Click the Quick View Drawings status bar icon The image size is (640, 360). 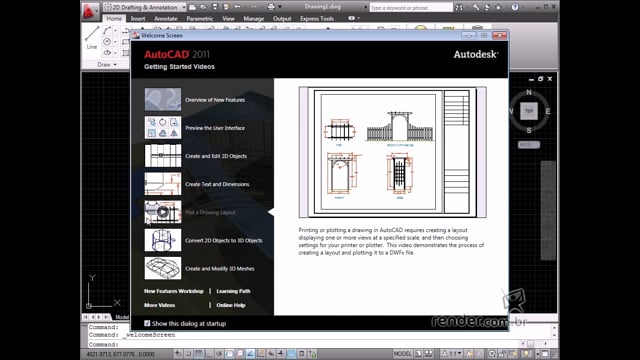429,354
